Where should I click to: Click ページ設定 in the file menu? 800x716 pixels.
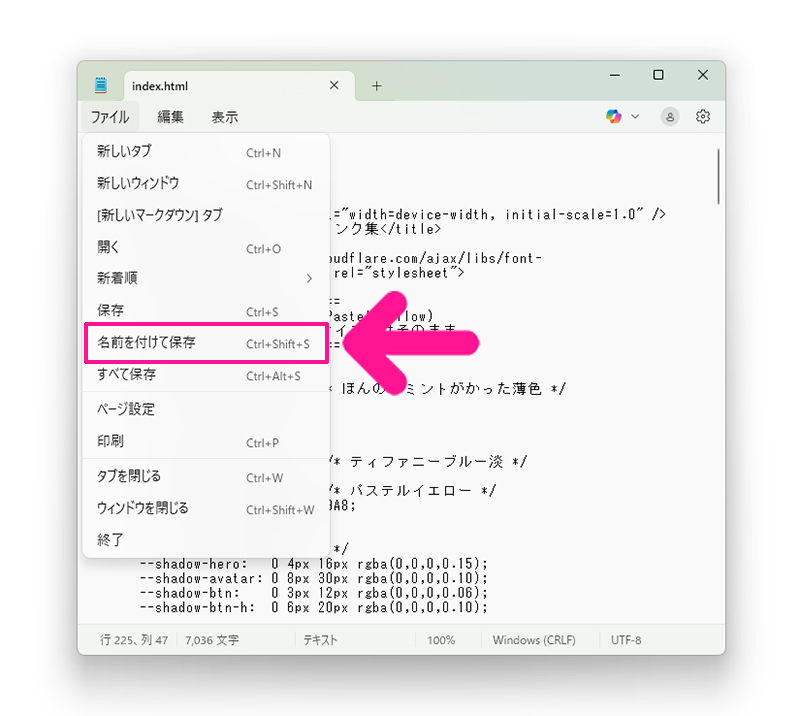coord(126,409)
